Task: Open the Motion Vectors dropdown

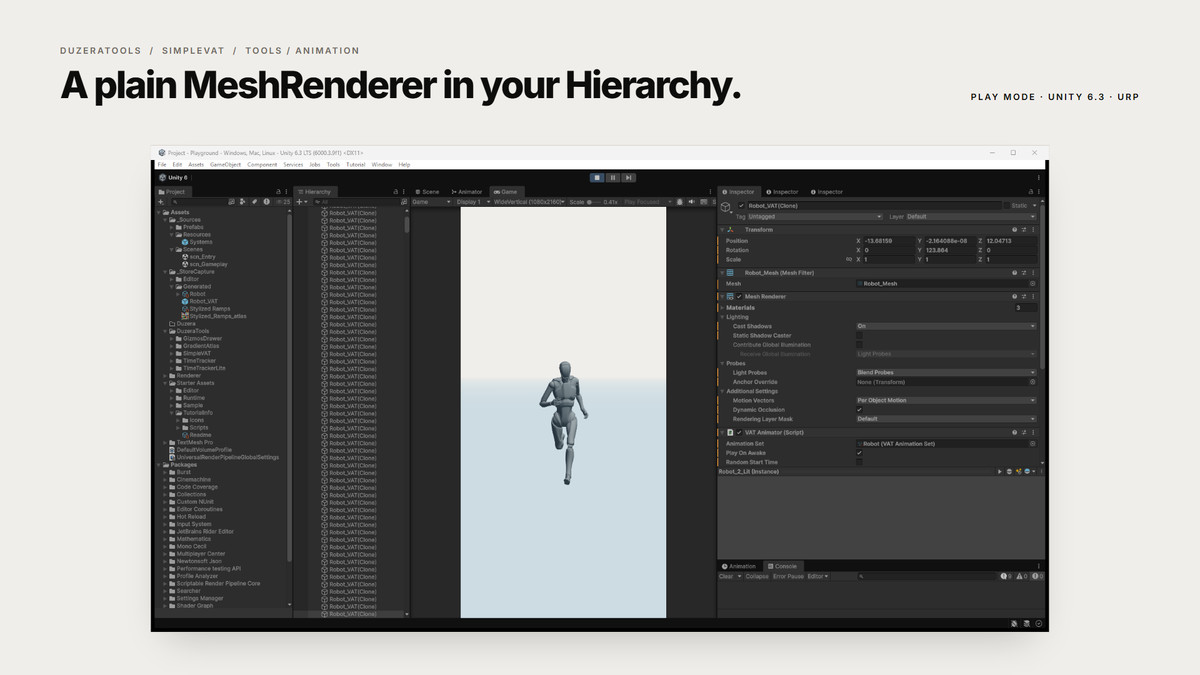Action: point(946,401)
